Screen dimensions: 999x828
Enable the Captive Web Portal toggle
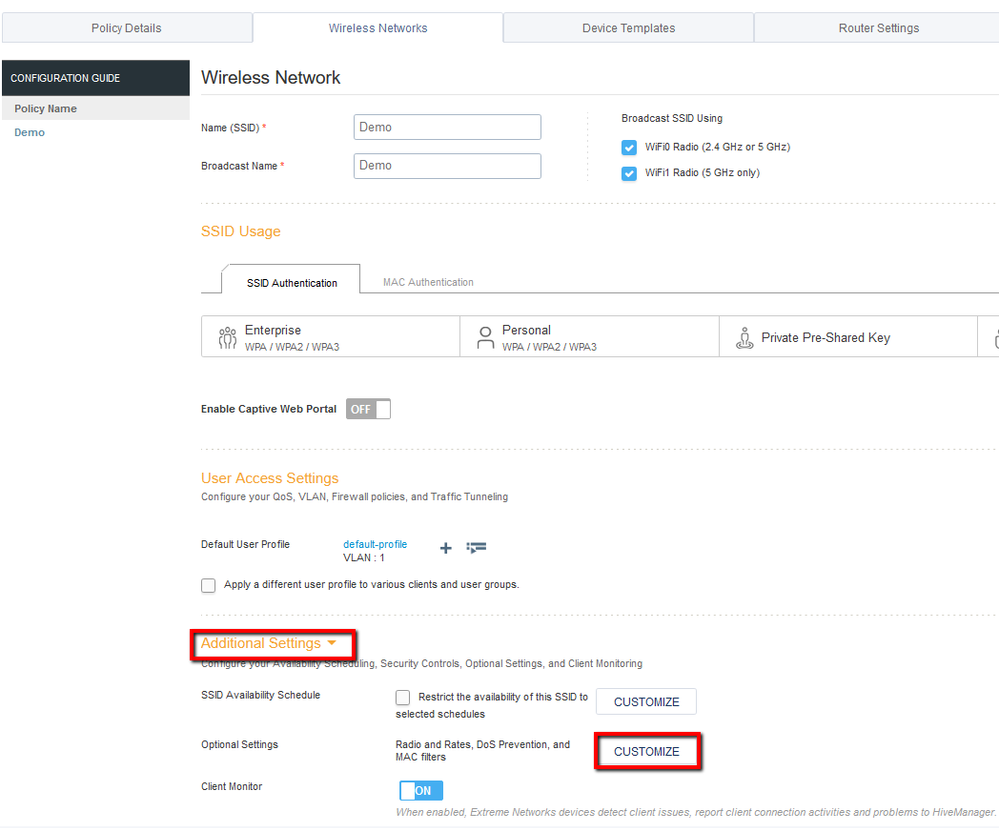(x=368, y=409)
